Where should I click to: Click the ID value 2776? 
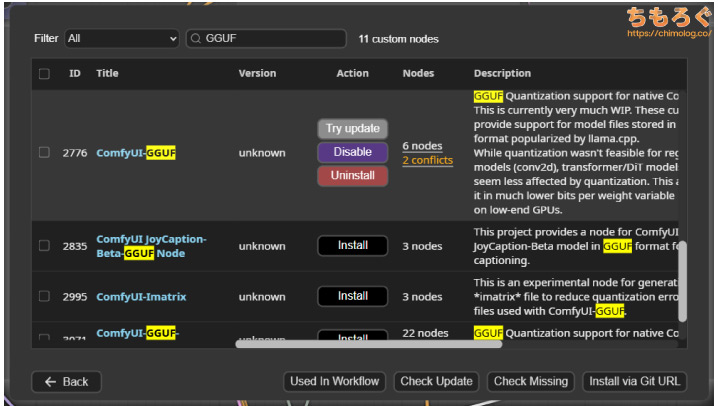point(75,153)
